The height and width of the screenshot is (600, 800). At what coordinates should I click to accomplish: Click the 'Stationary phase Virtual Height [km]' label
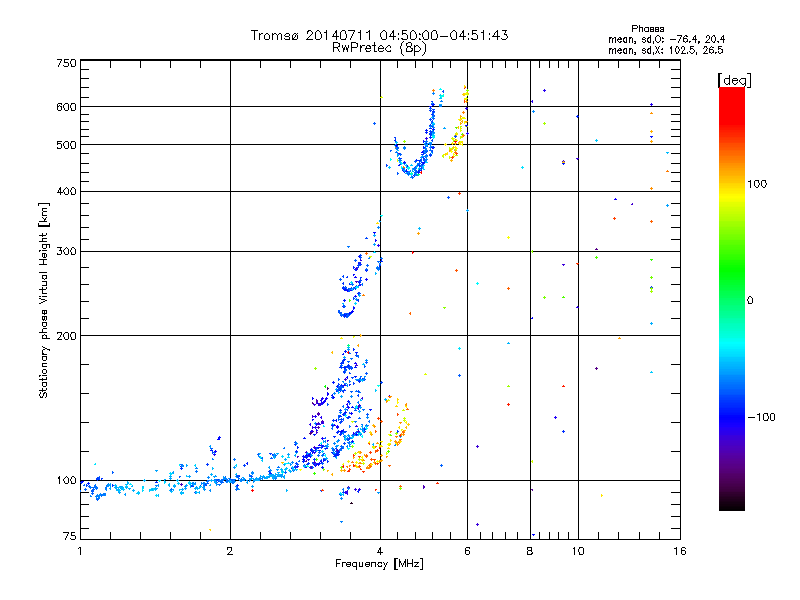tap(44, 301)
